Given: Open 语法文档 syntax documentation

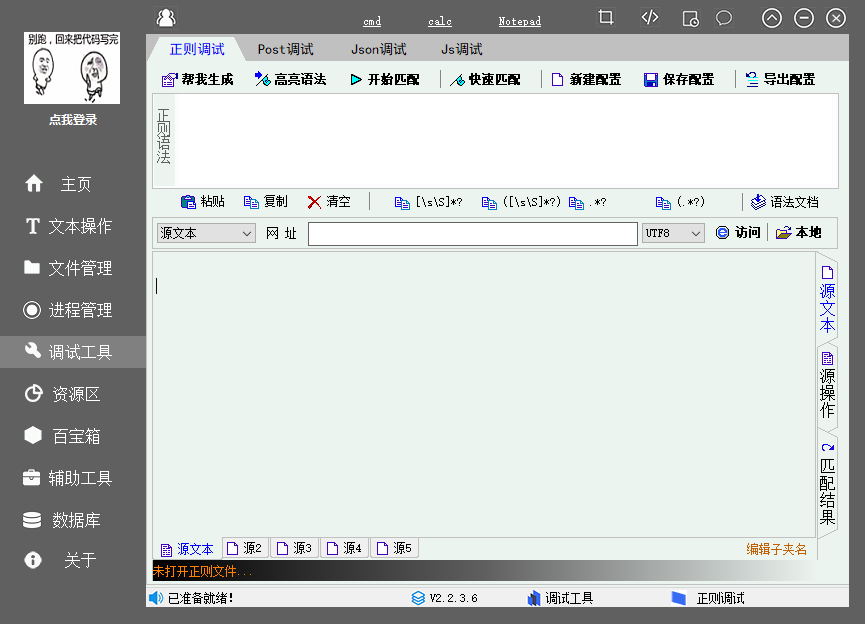Looking at the screenshot, I should coord(785,202).
